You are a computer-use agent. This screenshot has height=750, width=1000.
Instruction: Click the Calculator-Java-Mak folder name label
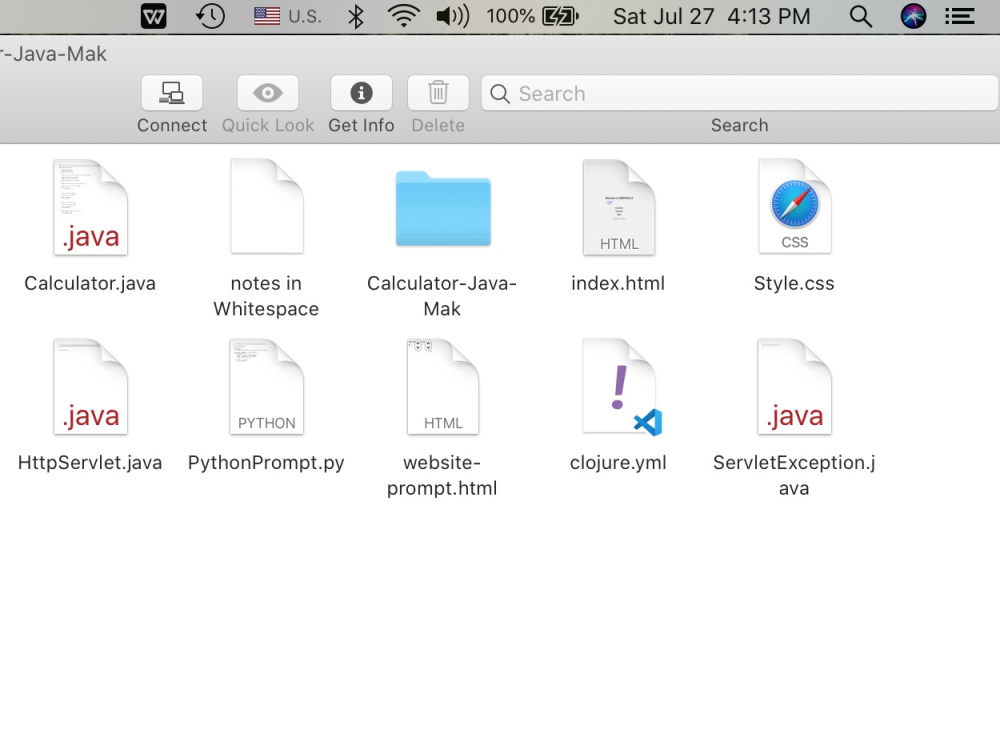tap(442, 296)
